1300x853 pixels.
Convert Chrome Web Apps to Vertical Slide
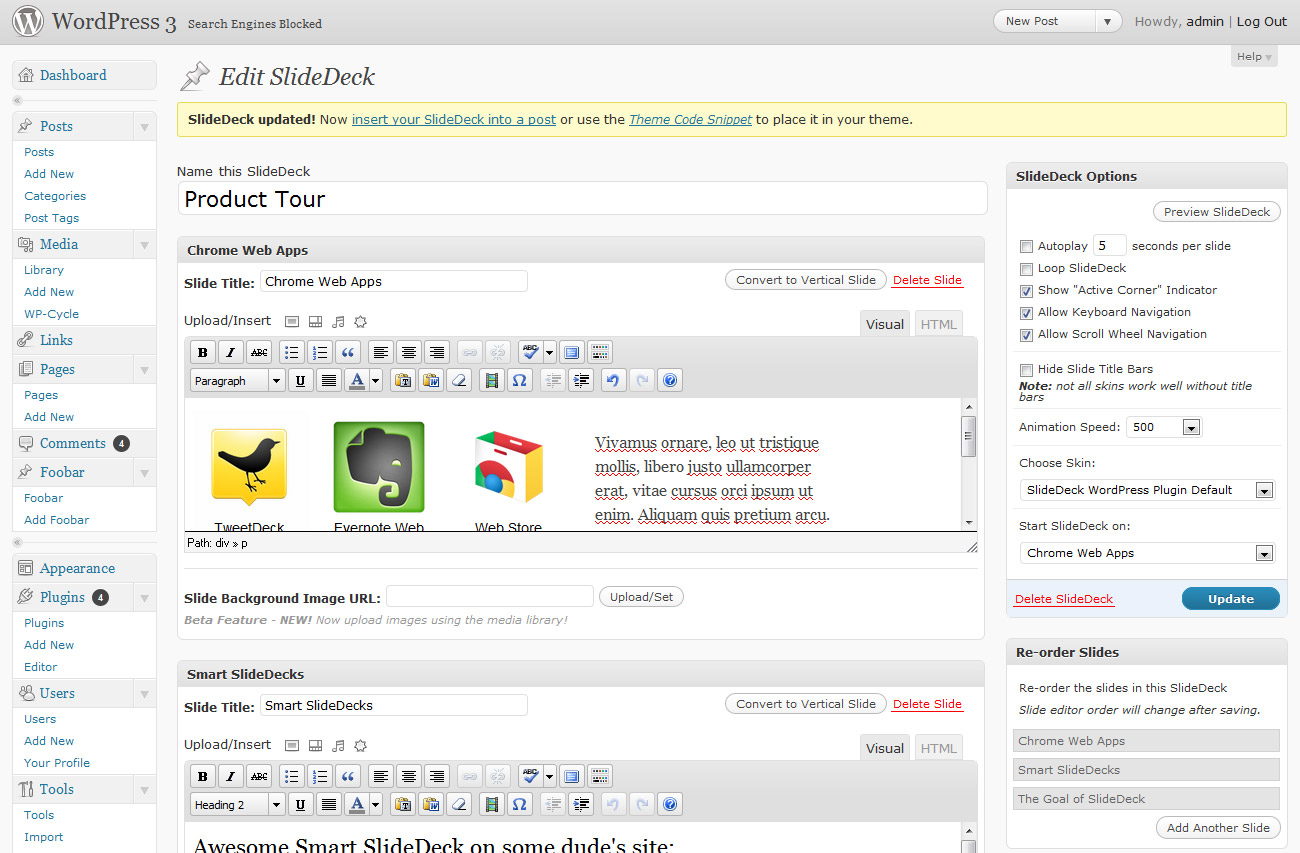(806, 280)
